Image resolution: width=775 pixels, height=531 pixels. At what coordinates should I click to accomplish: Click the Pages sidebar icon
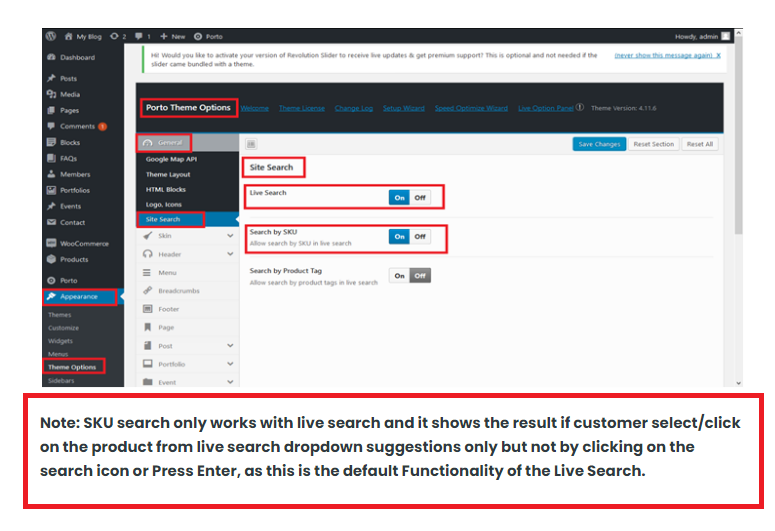(x=51, y=110)
